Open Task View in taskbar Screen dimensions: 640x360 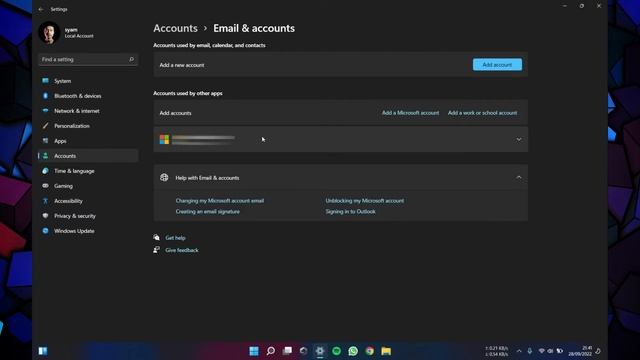pos(287,351)
